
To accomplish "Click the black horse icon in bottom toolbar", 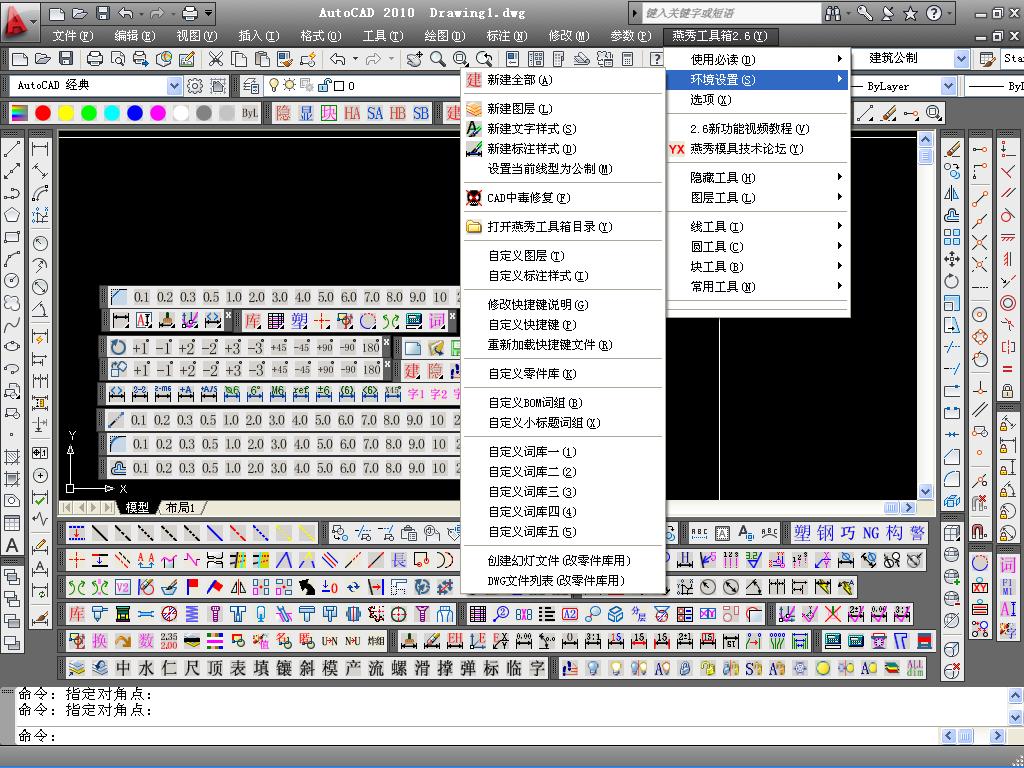I will (x=306, y=587).
